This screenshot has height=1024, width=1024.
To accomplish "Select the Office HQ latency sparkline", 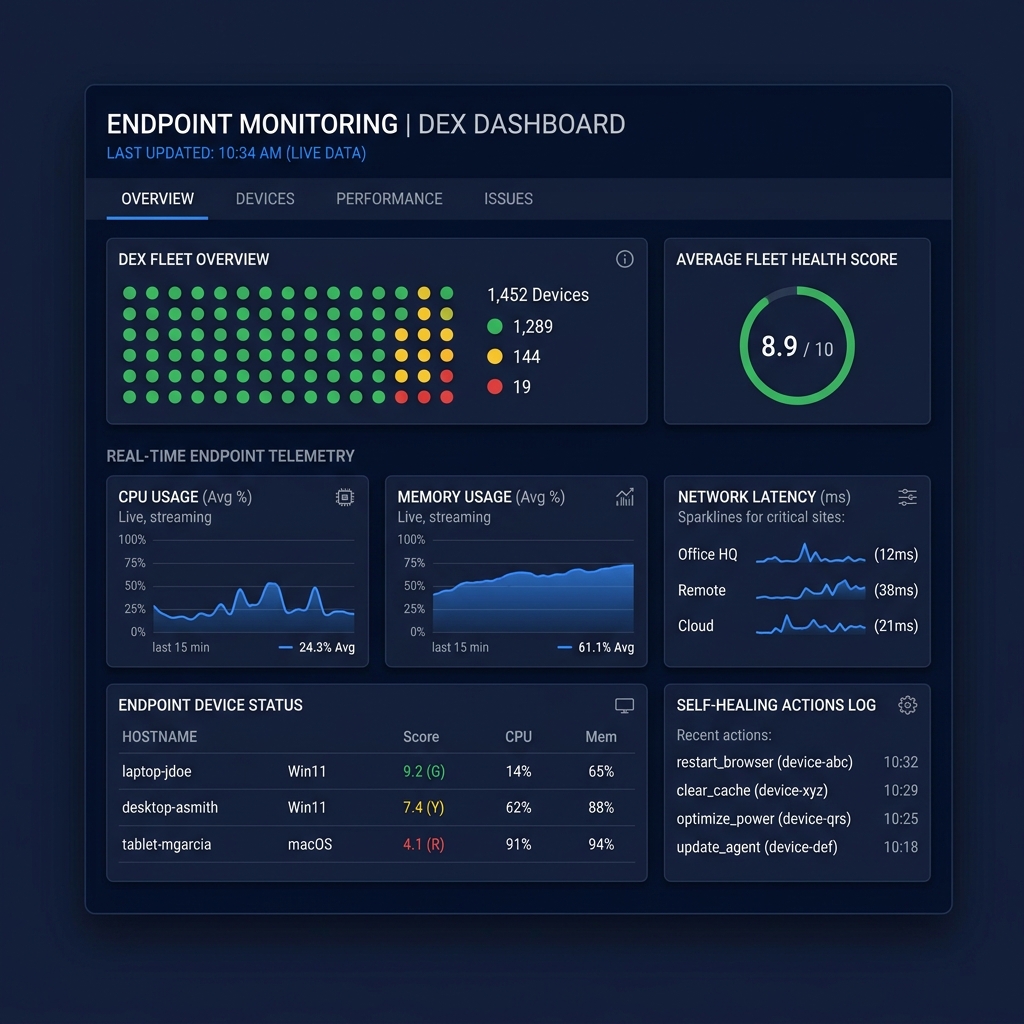I will 810,554.
